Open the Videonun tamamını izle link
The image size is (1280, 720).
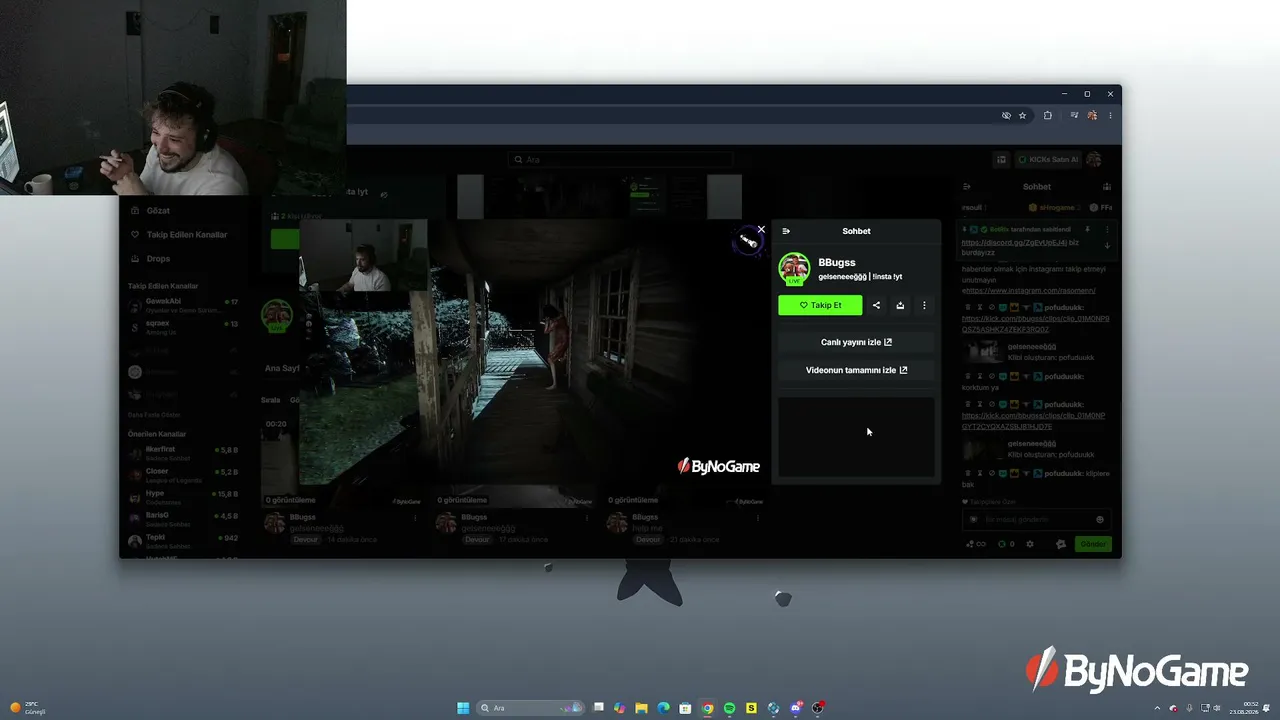click(856, 370)
